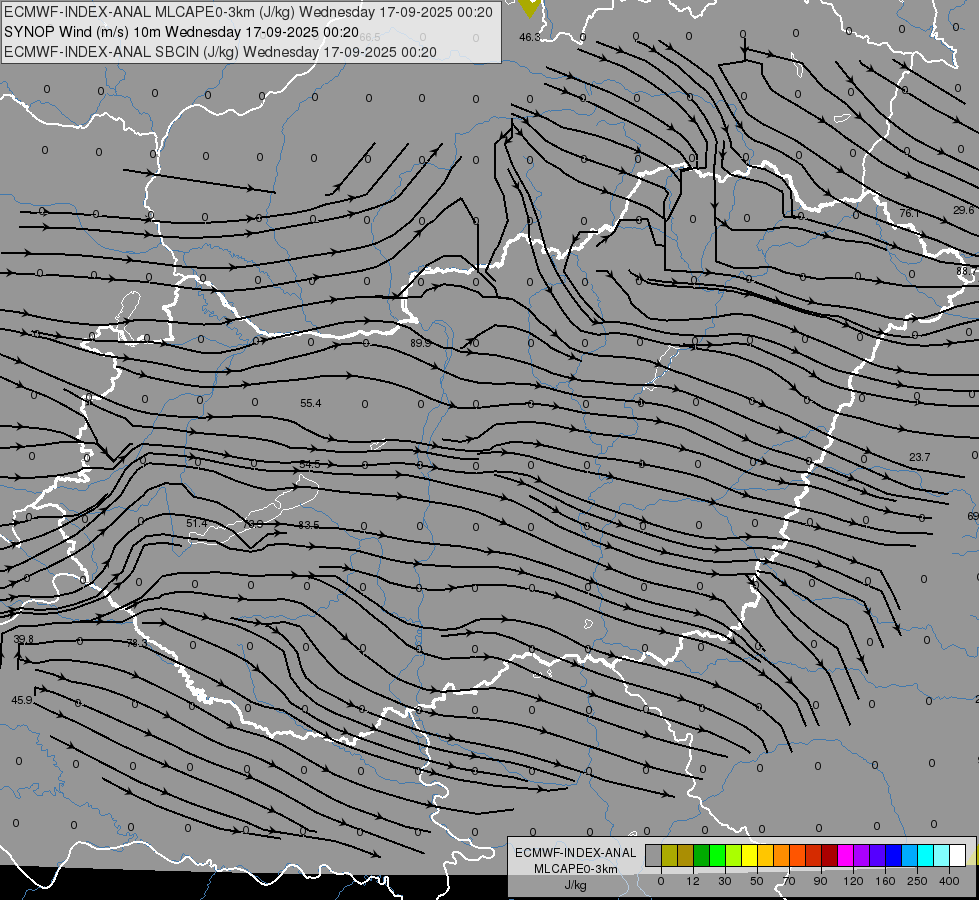Click the map value '83.5'
The width and height of the screenshot is (979, 900).
click(x=308, y=525)
